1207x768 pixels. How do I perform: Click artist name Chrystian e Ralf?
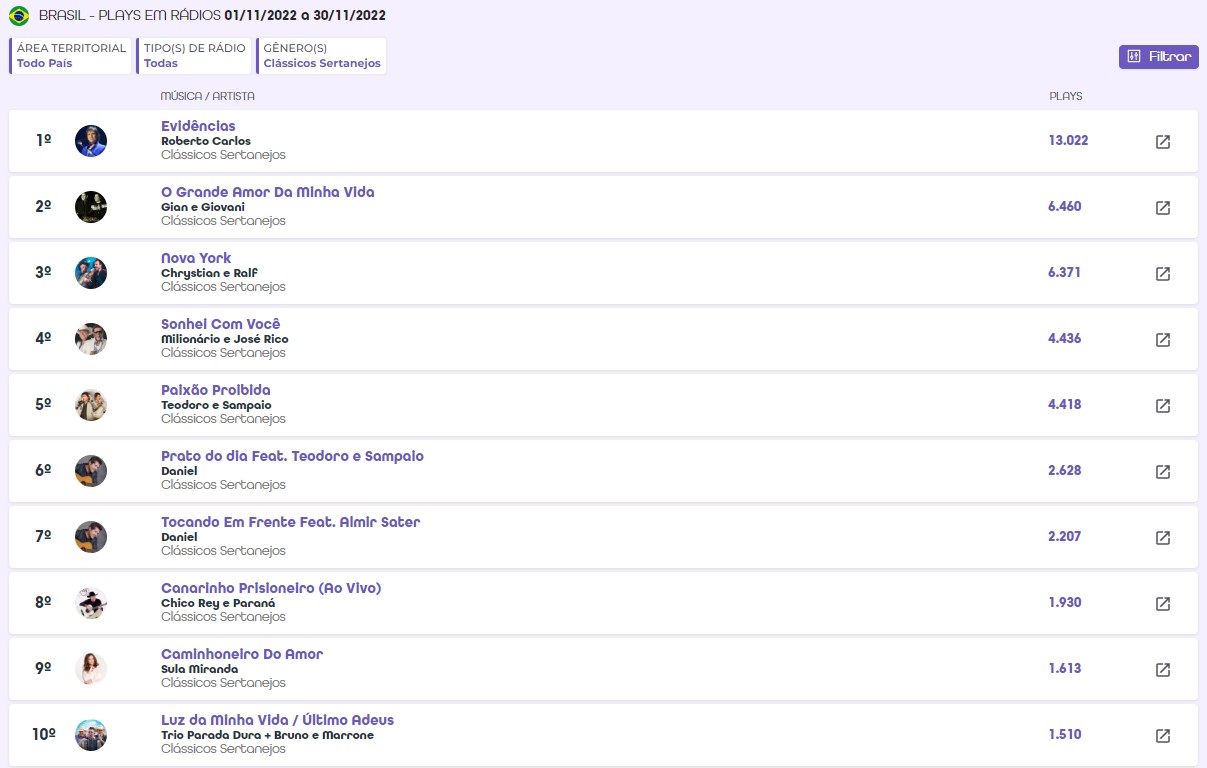210,273
